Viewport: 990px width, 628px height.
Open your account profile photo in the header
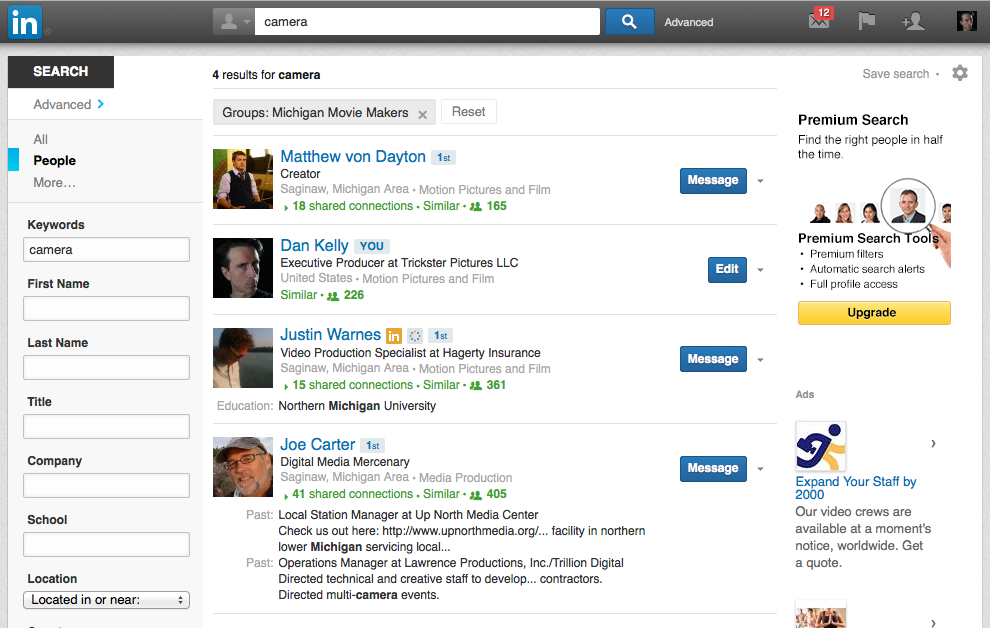click(966, 21)
